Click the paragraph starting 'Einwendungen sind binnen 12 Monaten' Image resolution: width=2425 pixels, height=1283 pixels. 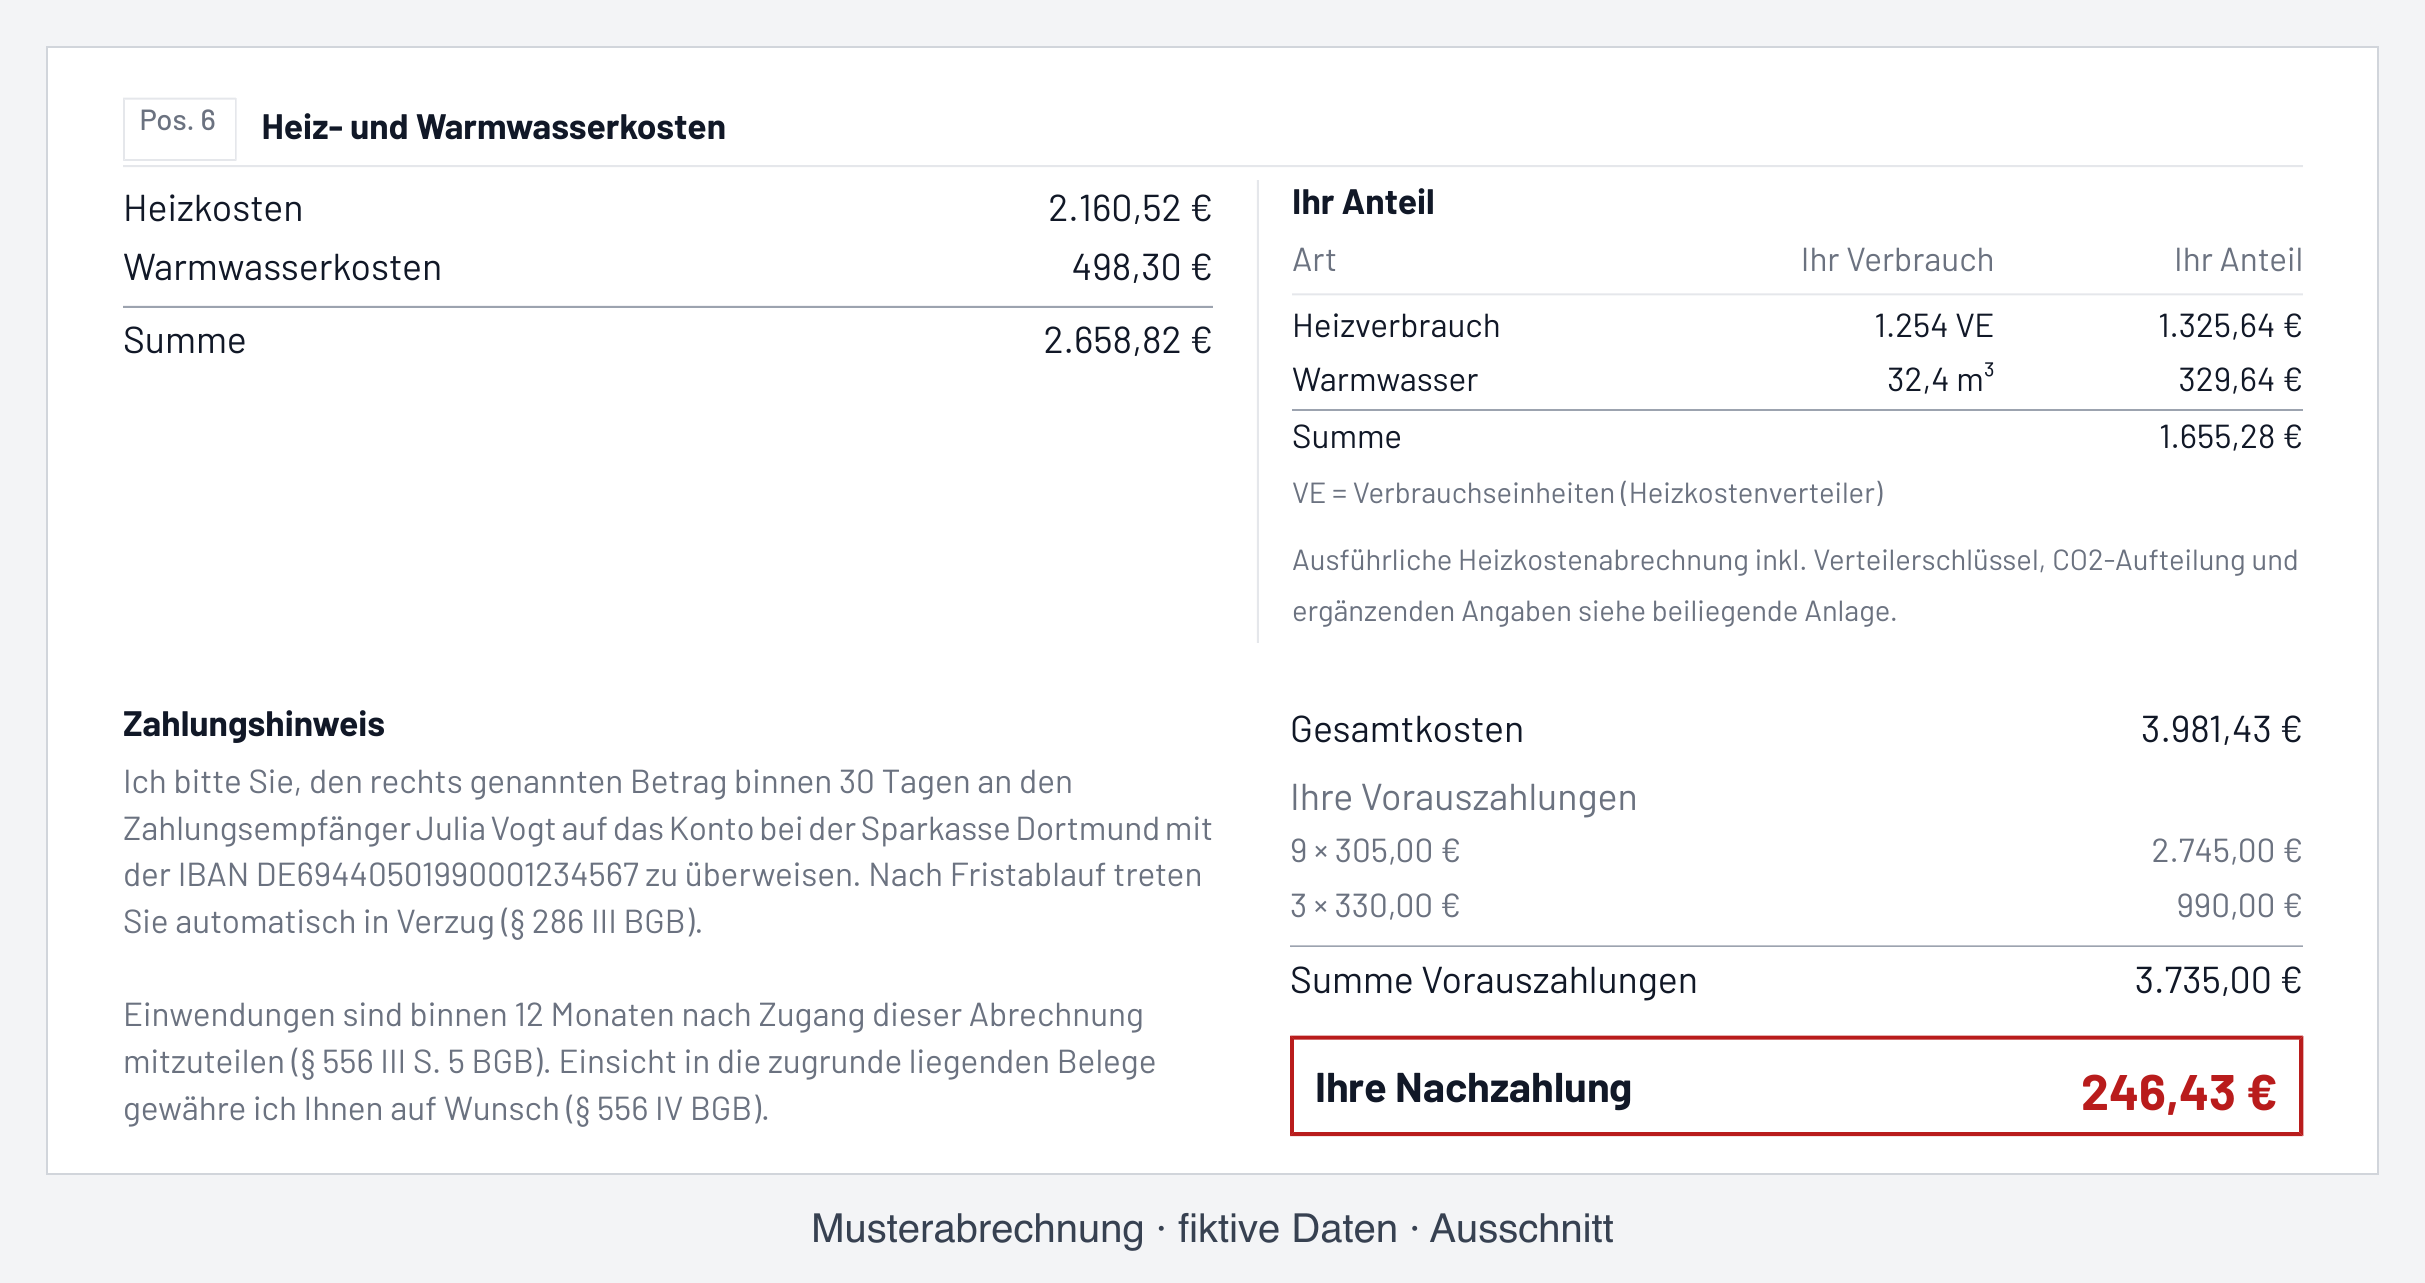tap(640, 1062)
